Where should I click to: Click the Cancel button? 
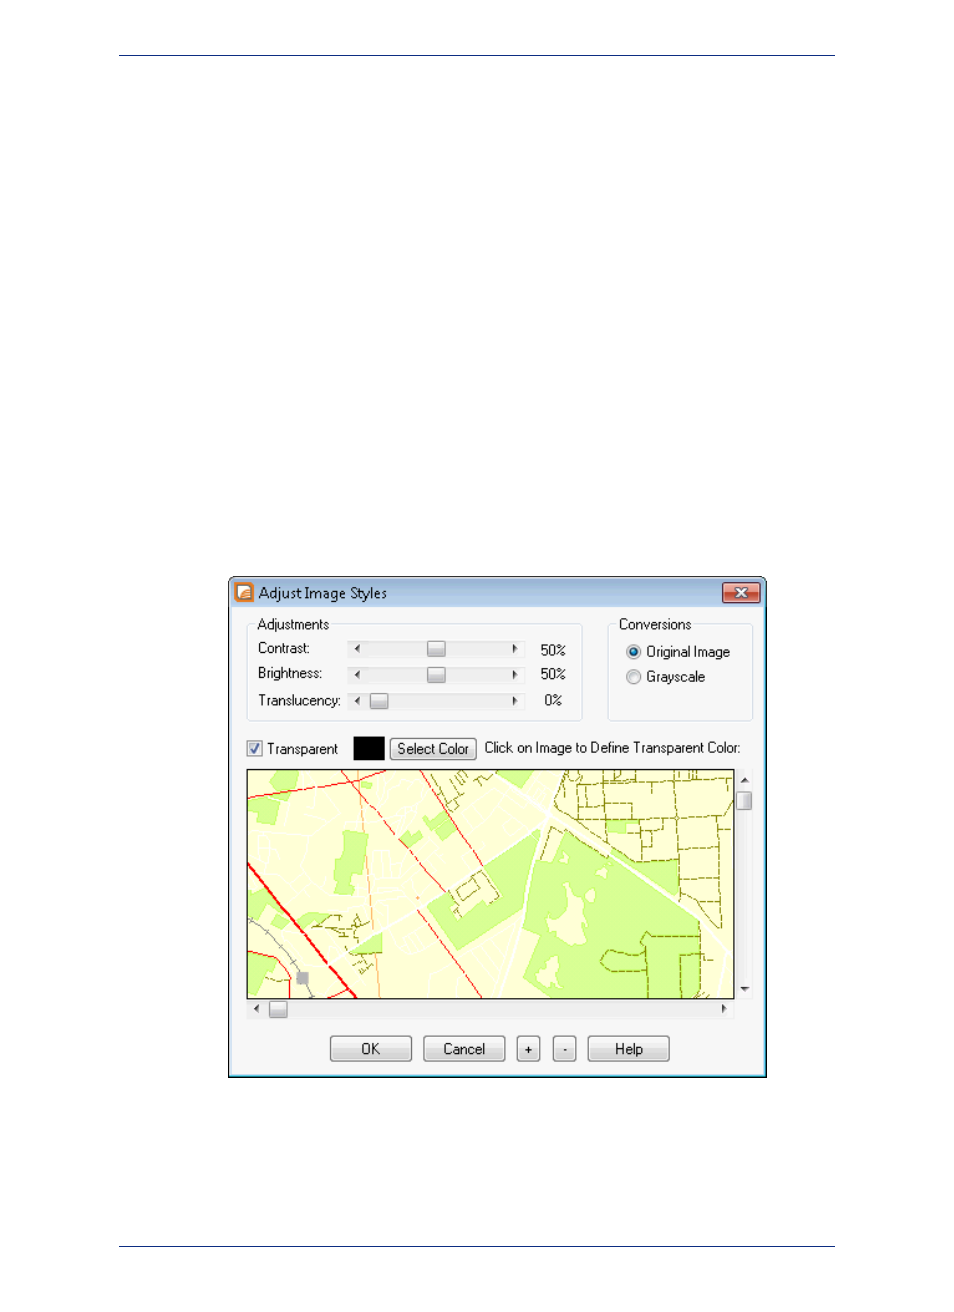[x=464, y=1049]
